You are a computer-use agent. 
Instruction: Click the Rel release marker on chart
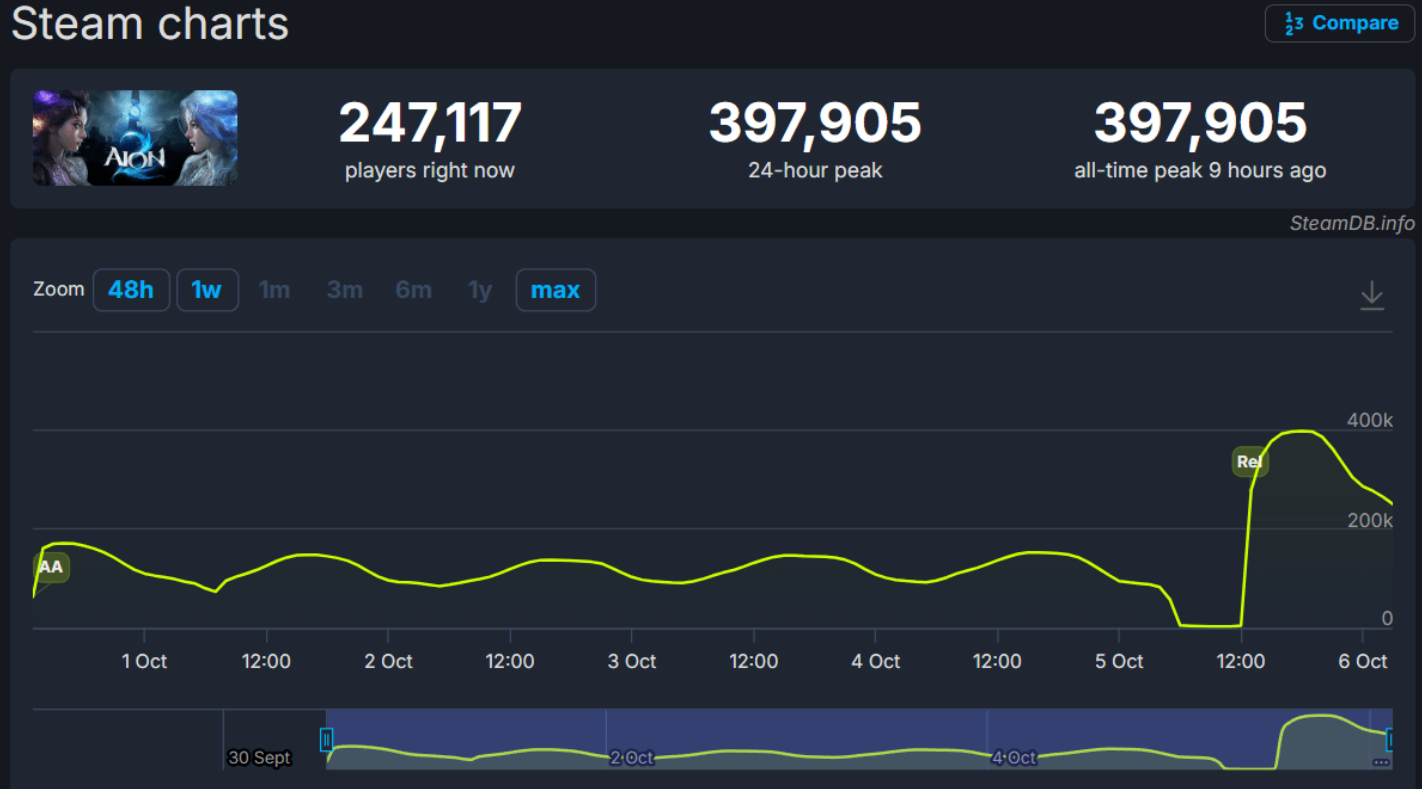(1250, 461)
